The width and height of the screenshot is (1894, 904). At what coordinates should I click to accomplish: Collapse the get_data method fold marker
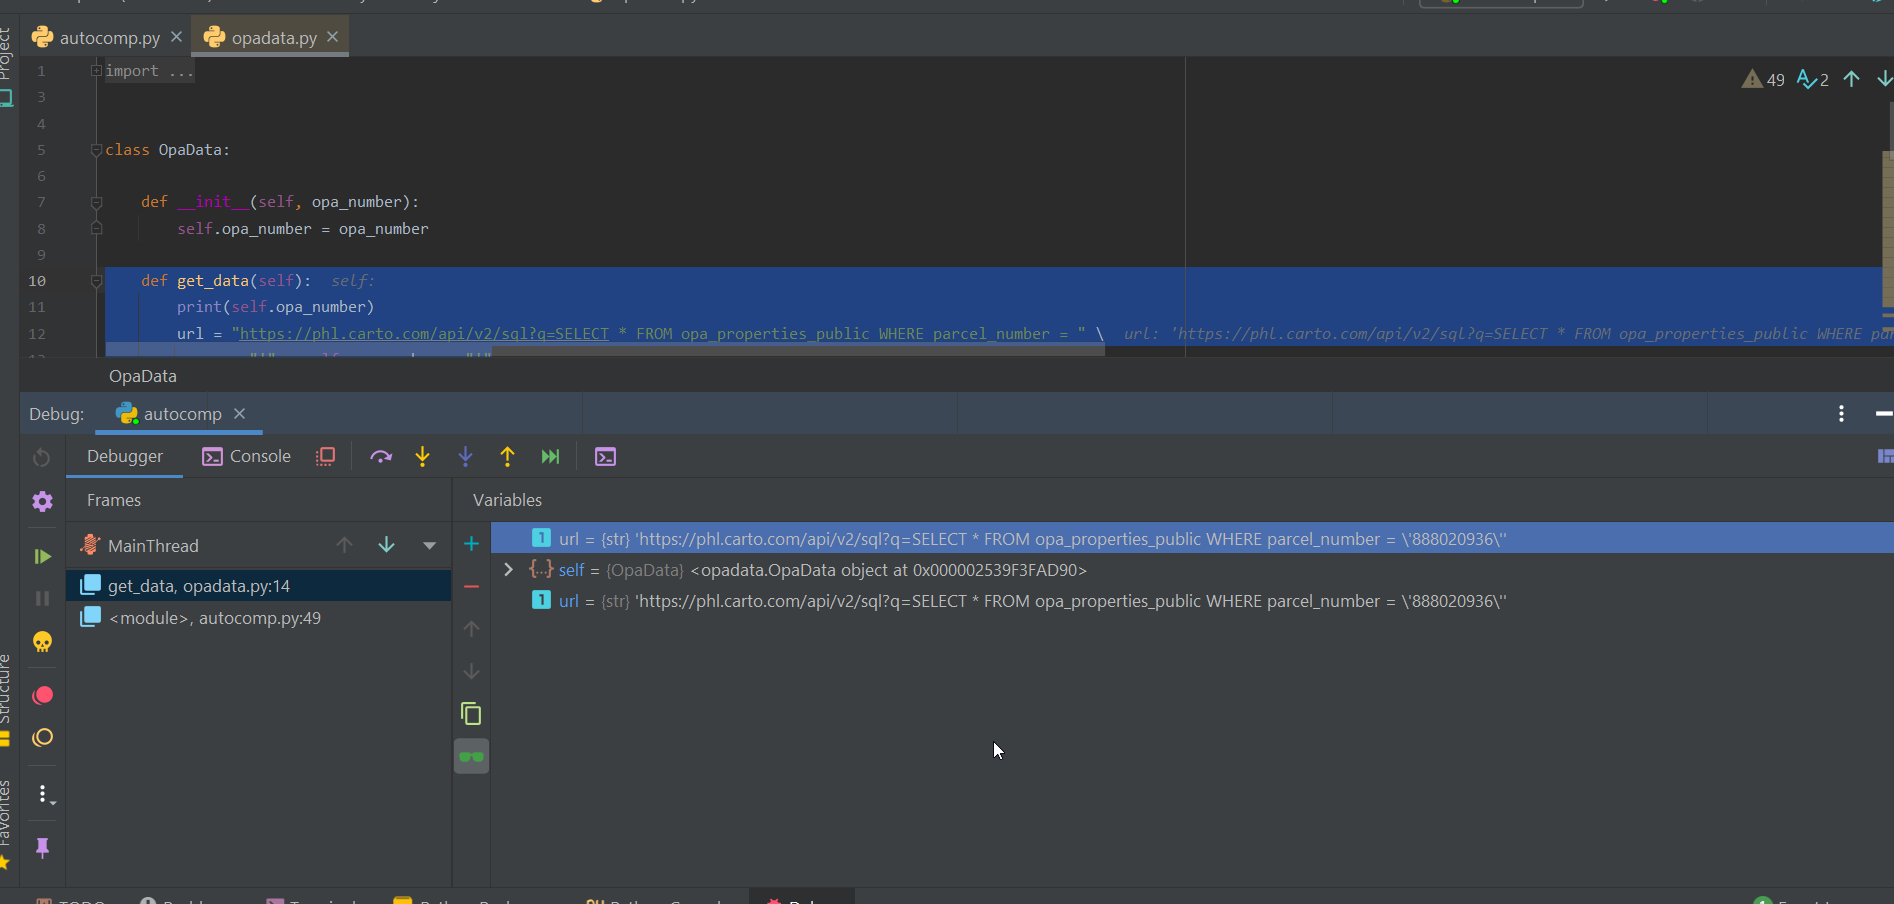pyautogui.click(x=96, y=281)
